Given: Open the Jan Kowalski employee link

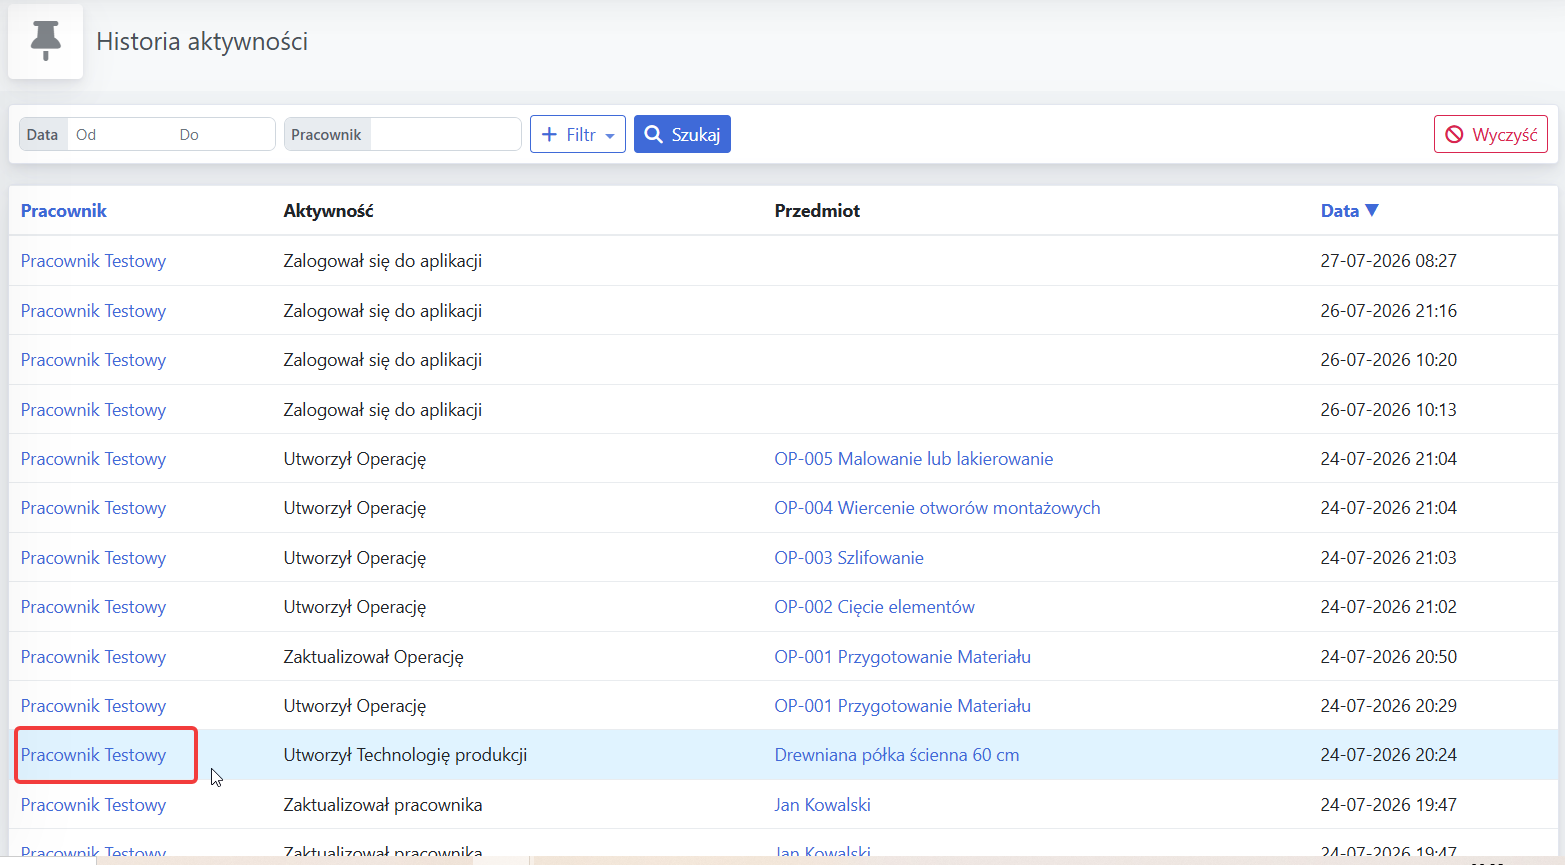Looking at the screenshot, I should point(822,805).
